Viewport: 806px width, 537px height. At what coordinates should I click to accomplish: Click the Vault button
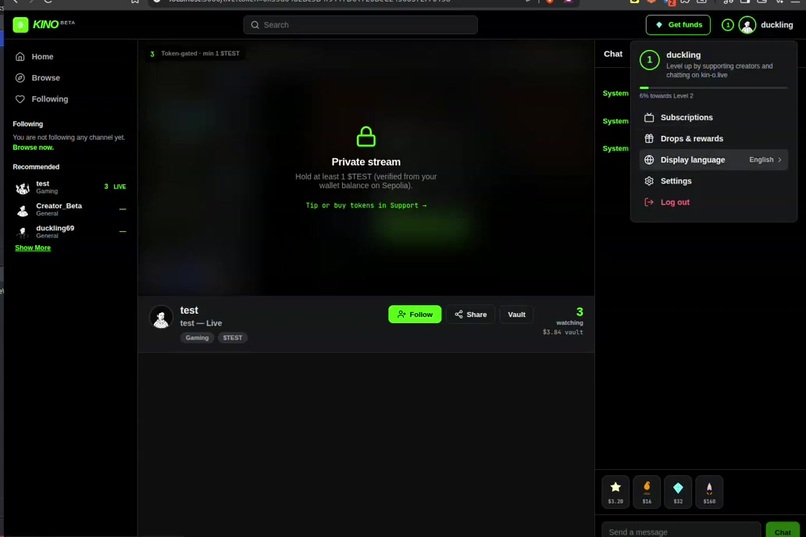516,314
